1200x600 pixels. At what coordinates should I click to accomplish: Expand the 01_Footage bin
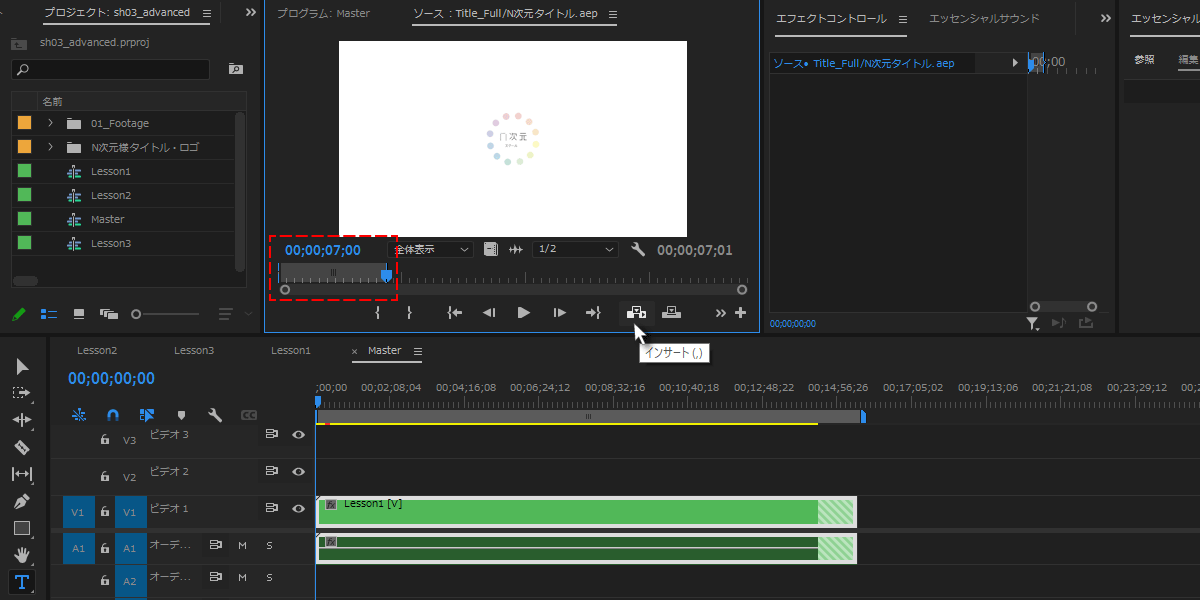point(50,123)
